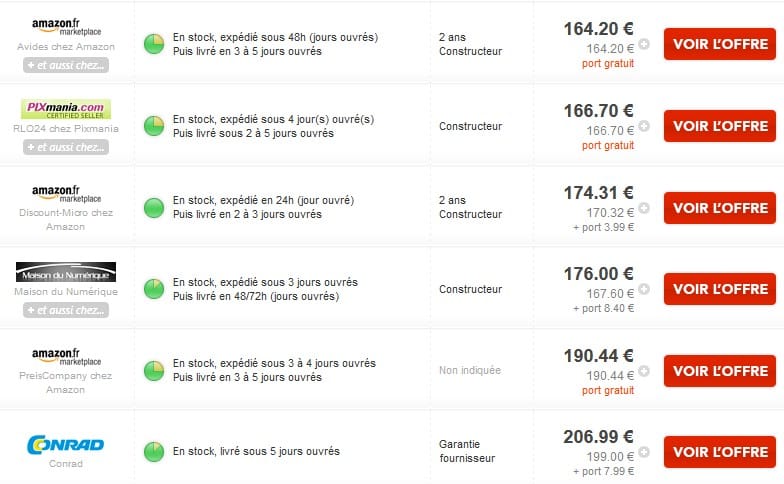Image resolution: width=784 pixels, height=484 pixels.
Task: Click the PIXmania.com certified seller logo
Action: point(66,109)
